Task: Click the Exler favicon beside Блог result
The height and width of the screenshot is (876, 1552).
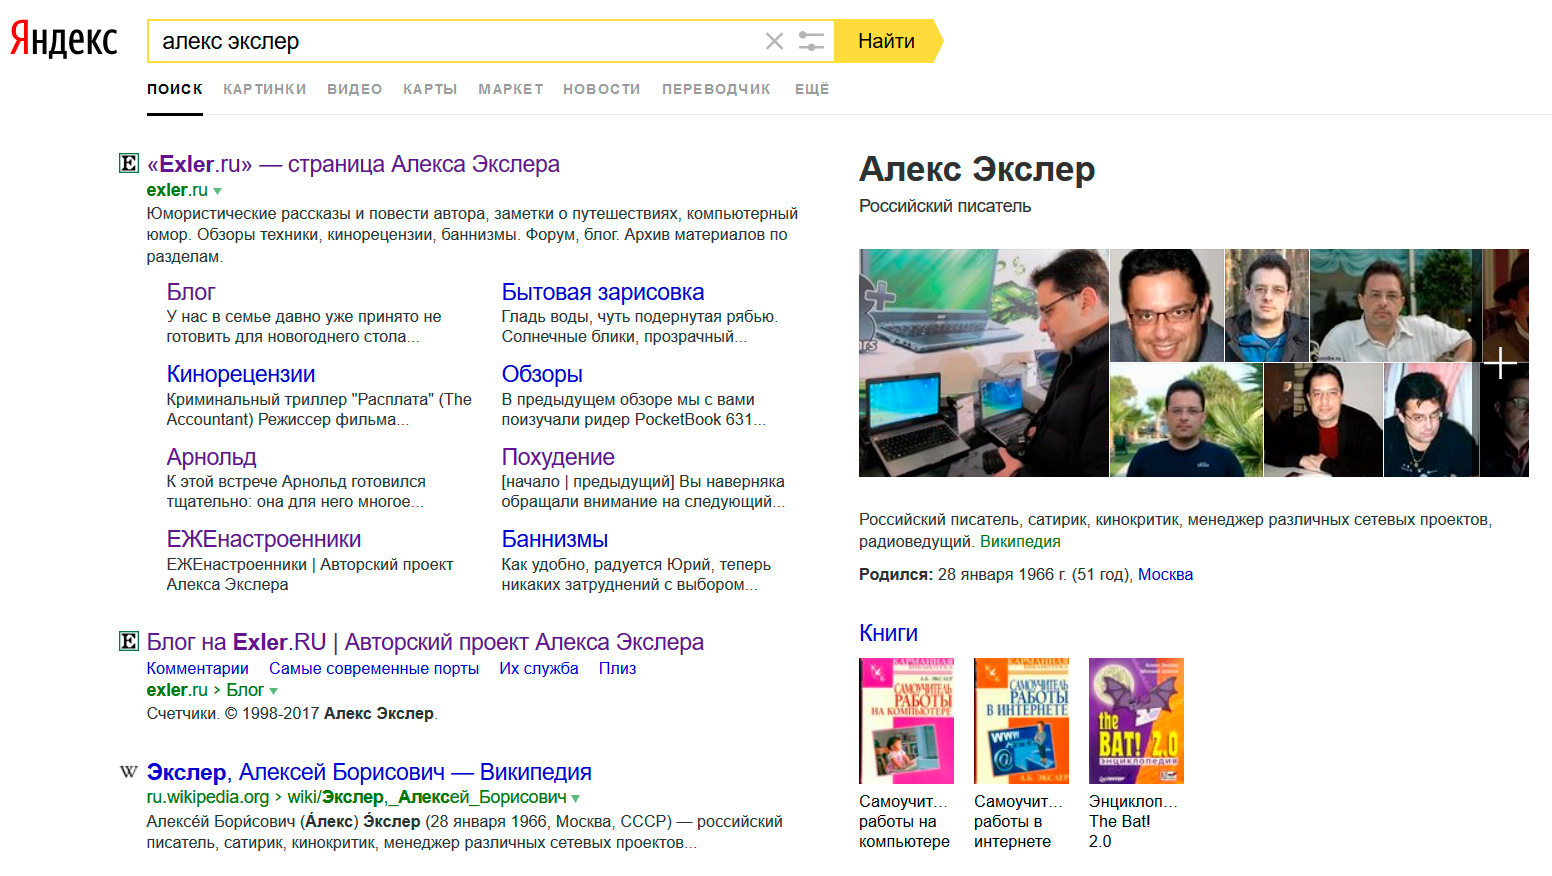Action: [x=129, y=642]
